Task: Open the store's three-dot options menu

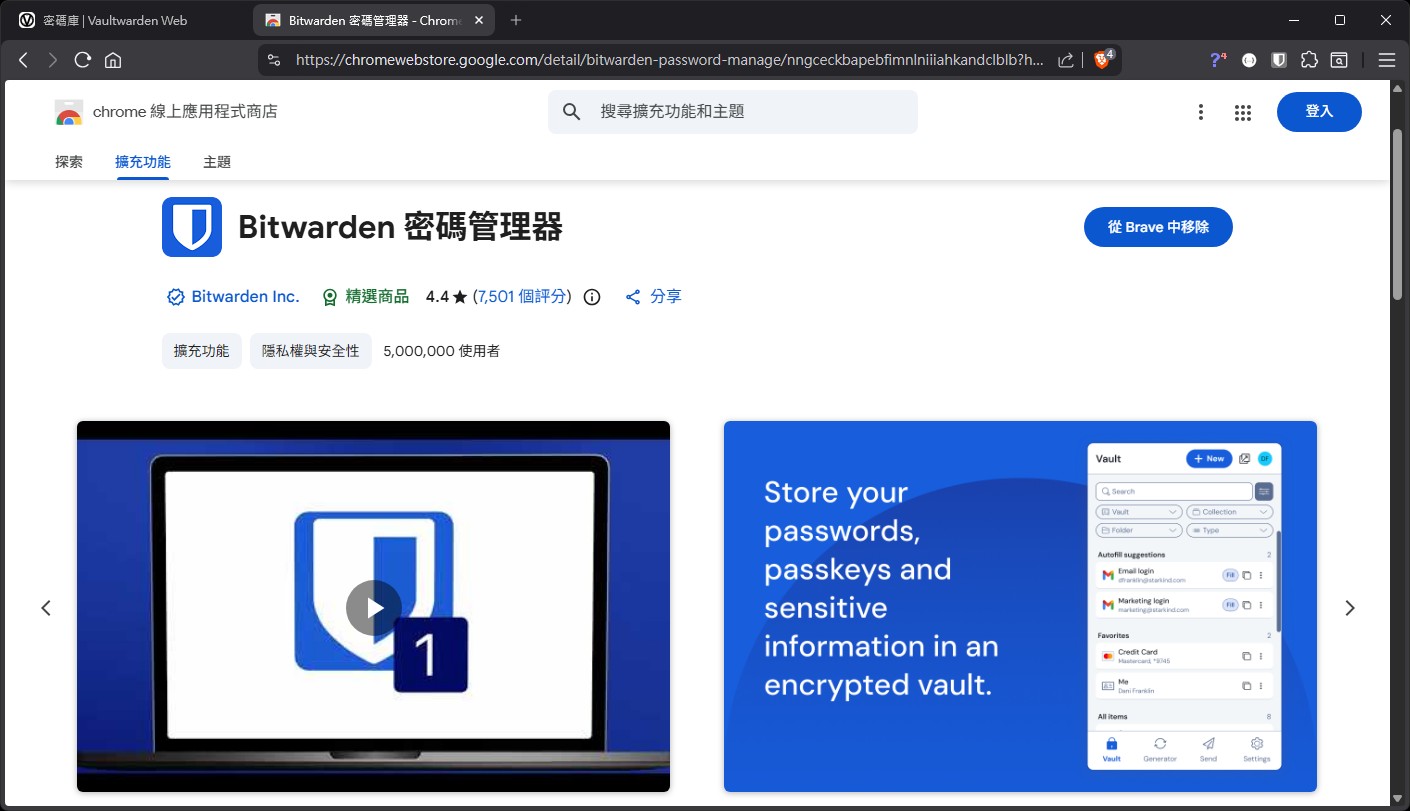Action: (1201, 112)
